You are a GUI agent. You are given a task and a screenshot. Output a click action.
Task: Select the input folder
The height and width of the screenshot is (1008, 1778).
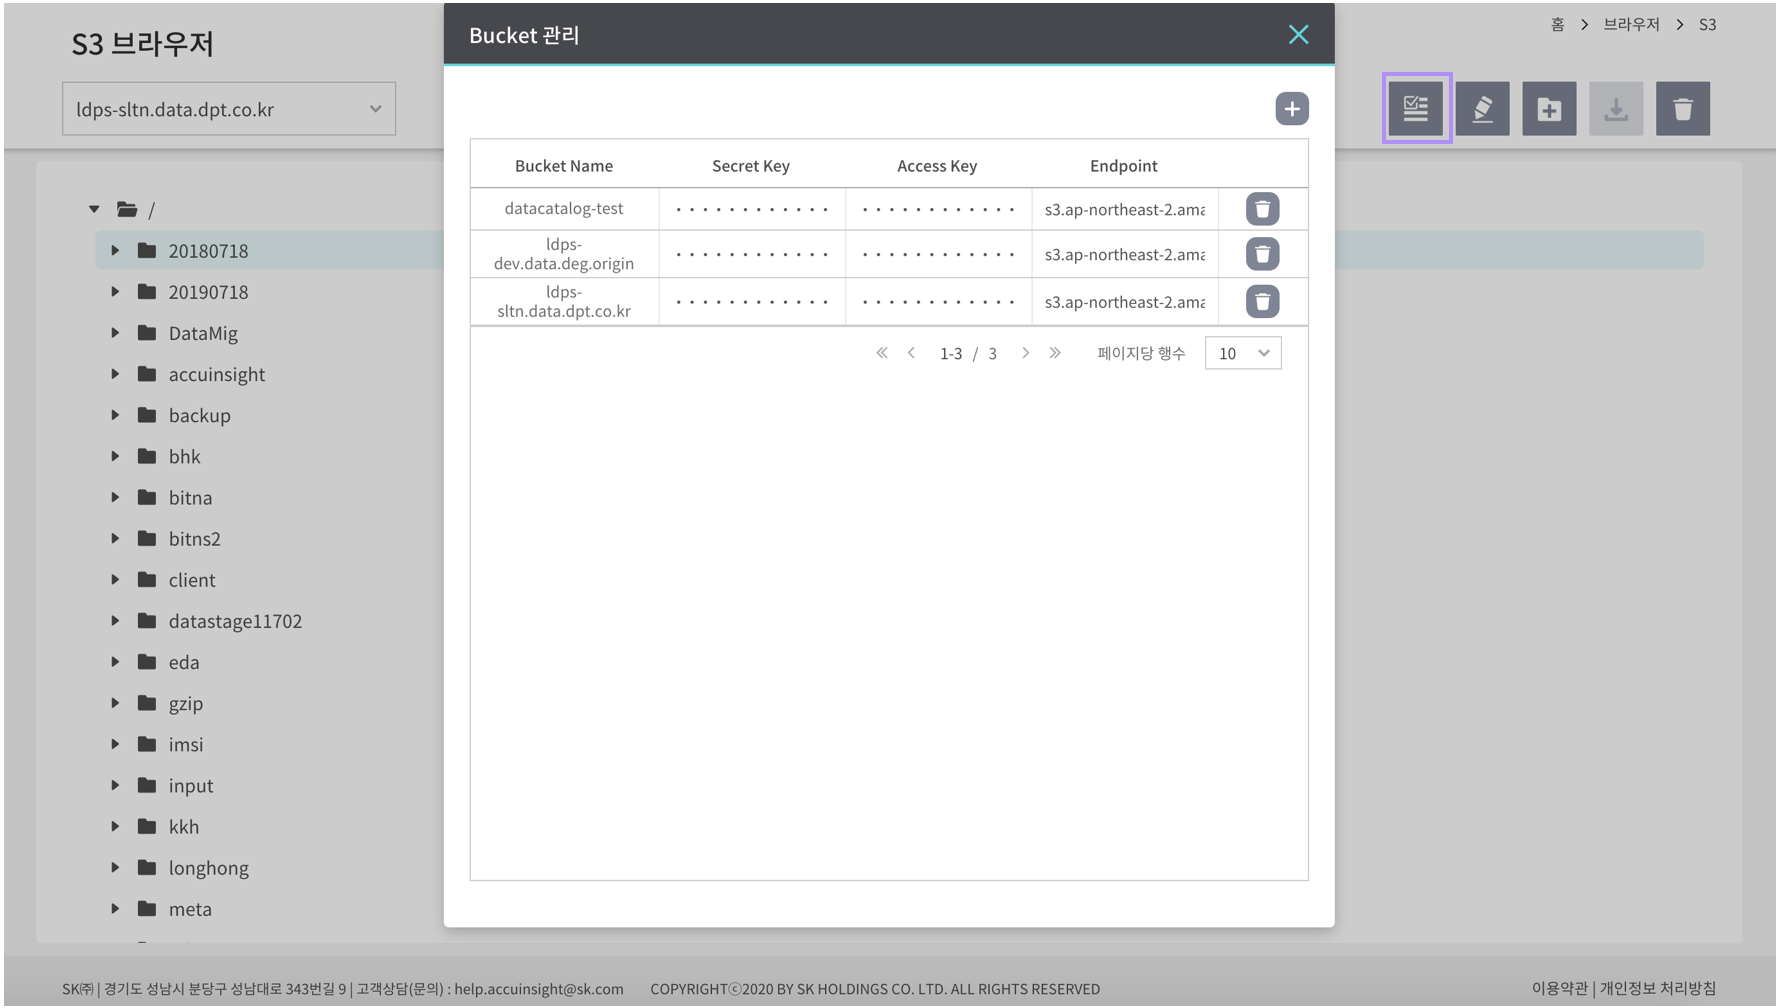point(191,785)
